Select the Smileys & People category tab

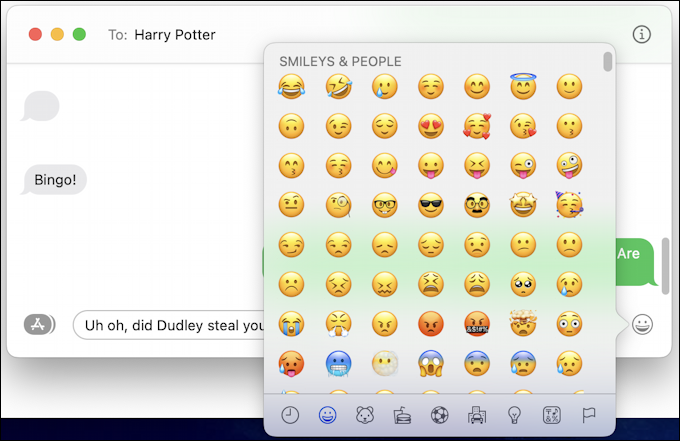pyautogui.click(x=327, y=415)
